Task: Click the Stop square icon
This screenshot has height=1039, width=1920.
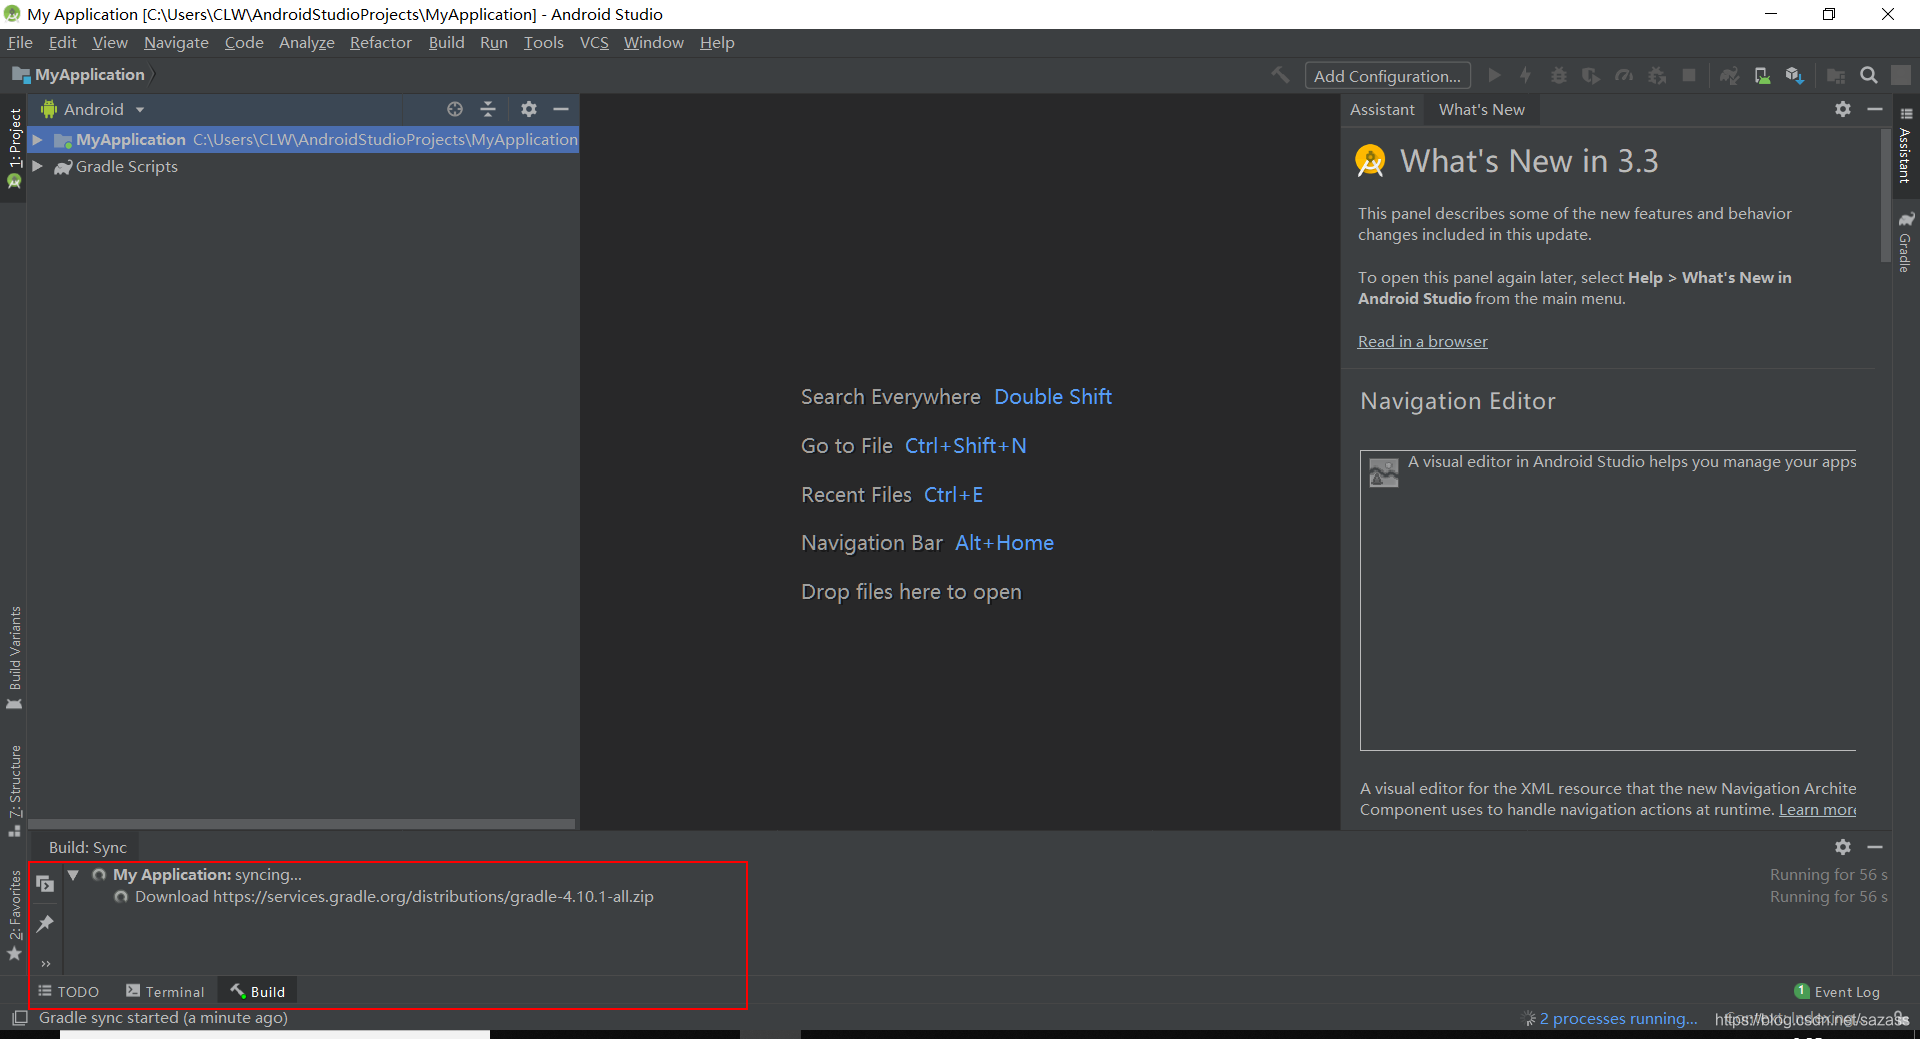Action: tap(1689, 75)
